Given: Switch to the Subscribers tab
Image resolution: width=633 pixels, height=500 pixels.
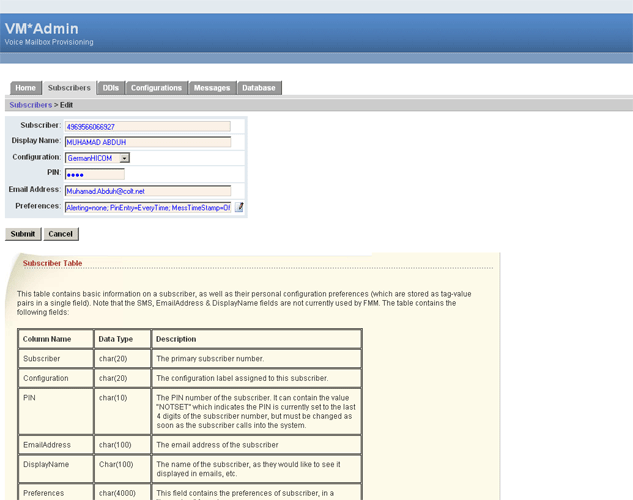Looking at the screenshot, I should pos(69,88).
